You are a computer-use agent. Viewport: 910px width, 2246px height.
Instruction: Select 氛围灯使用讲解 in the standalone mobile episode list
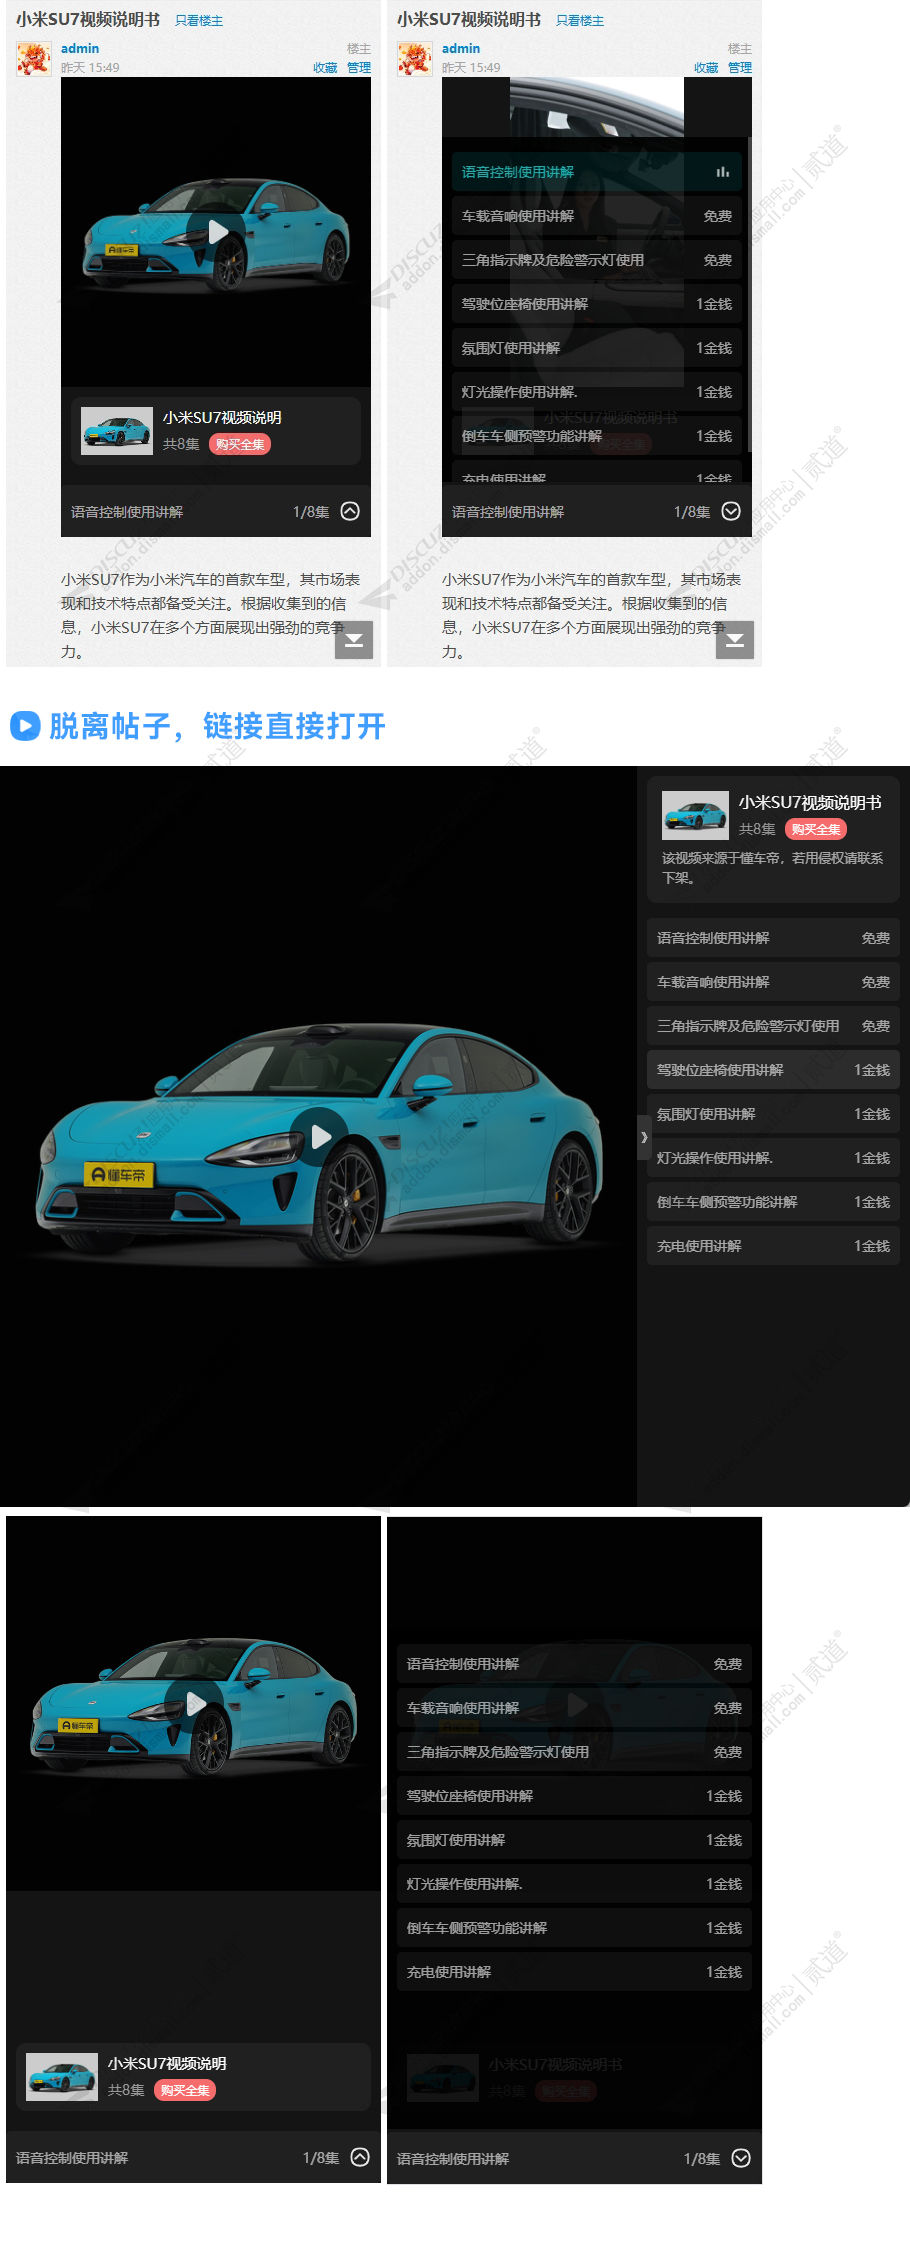click(x=574, y=1840)
